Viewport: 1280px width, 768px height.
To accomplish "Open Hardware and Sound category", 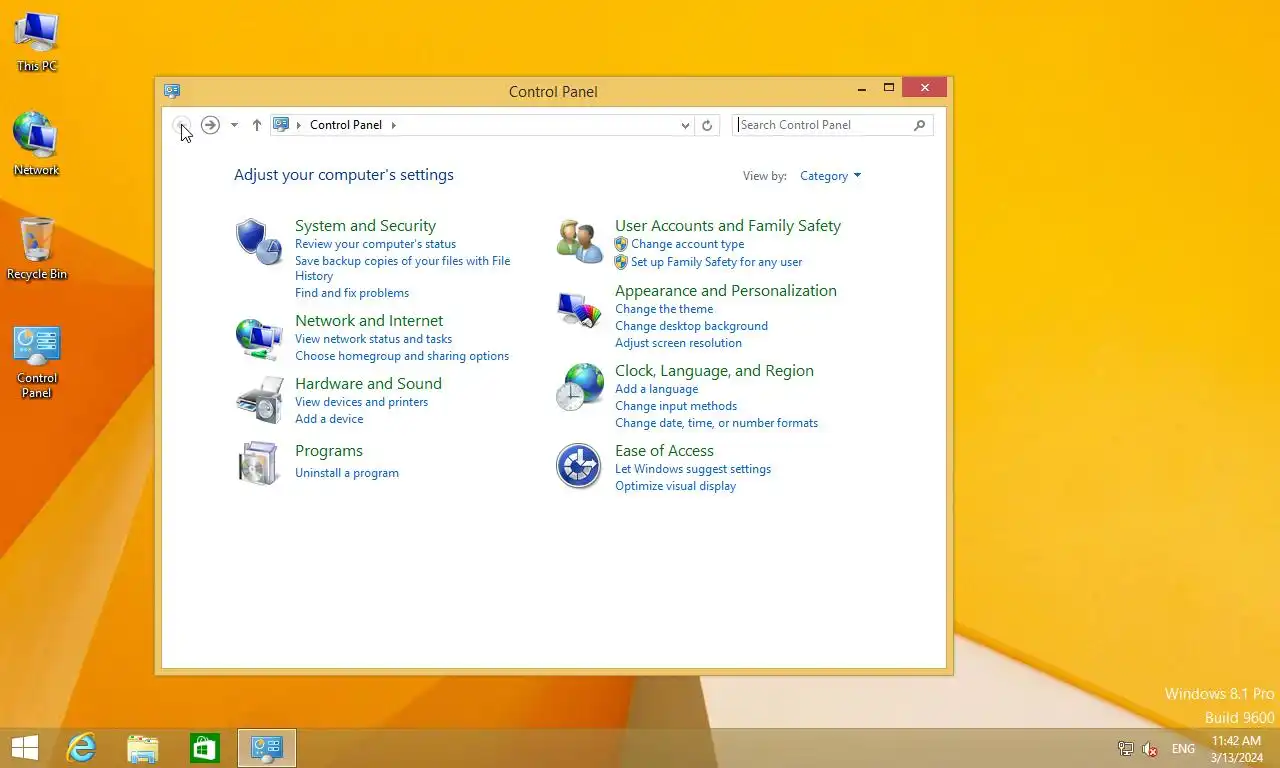I will click(368, 384).
